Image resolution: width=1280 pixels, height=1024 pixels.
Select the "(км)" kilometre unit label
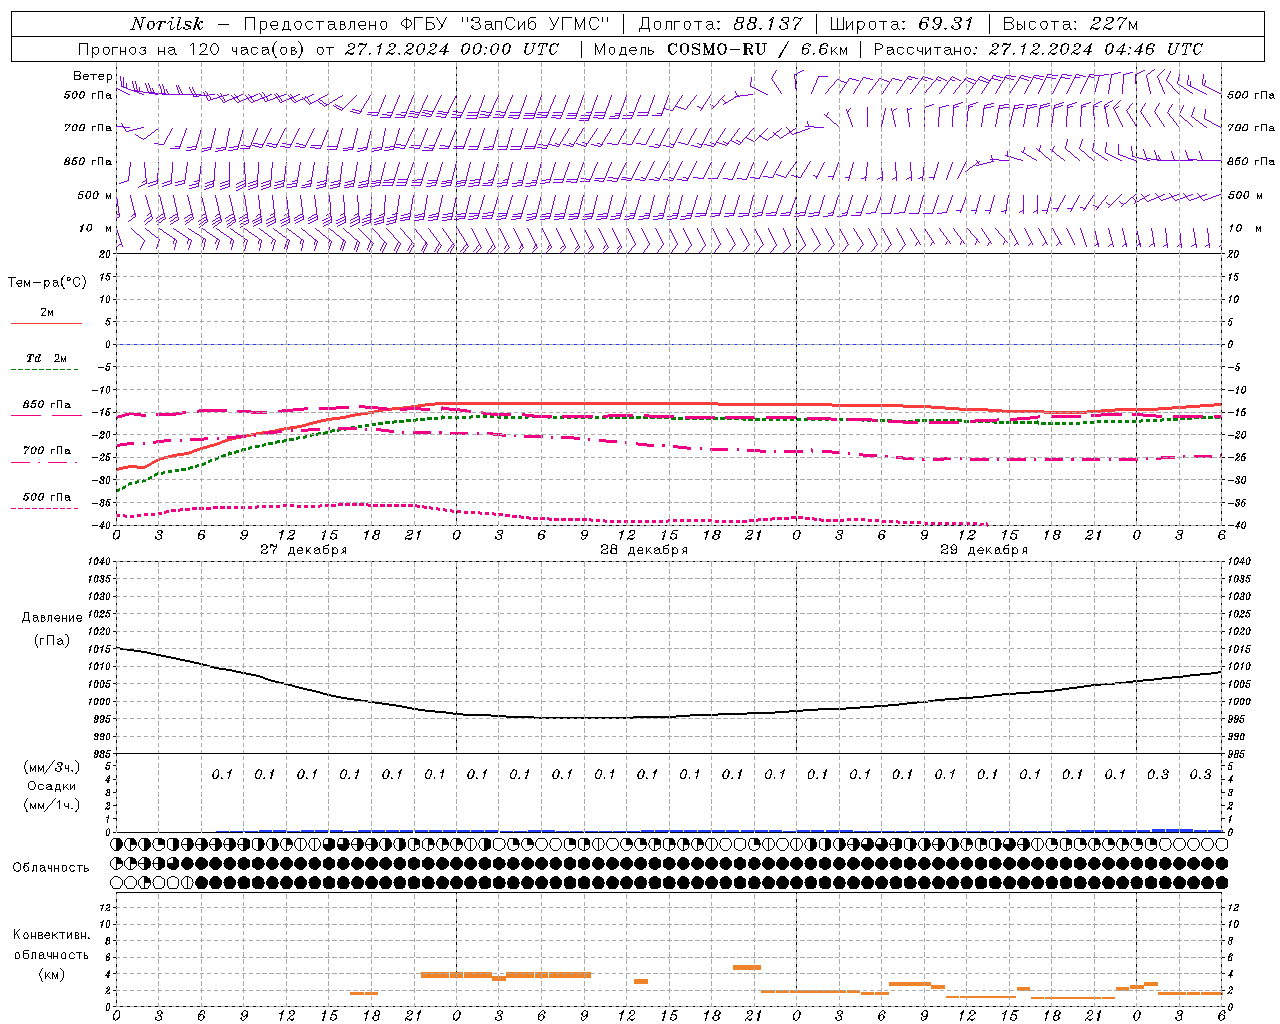(x=52, y=973)
